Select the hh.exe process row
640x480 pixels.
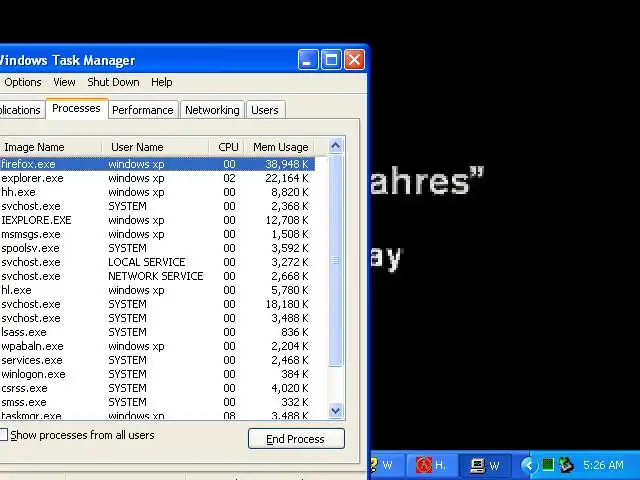pyautogui.click(x=157, y=192)
